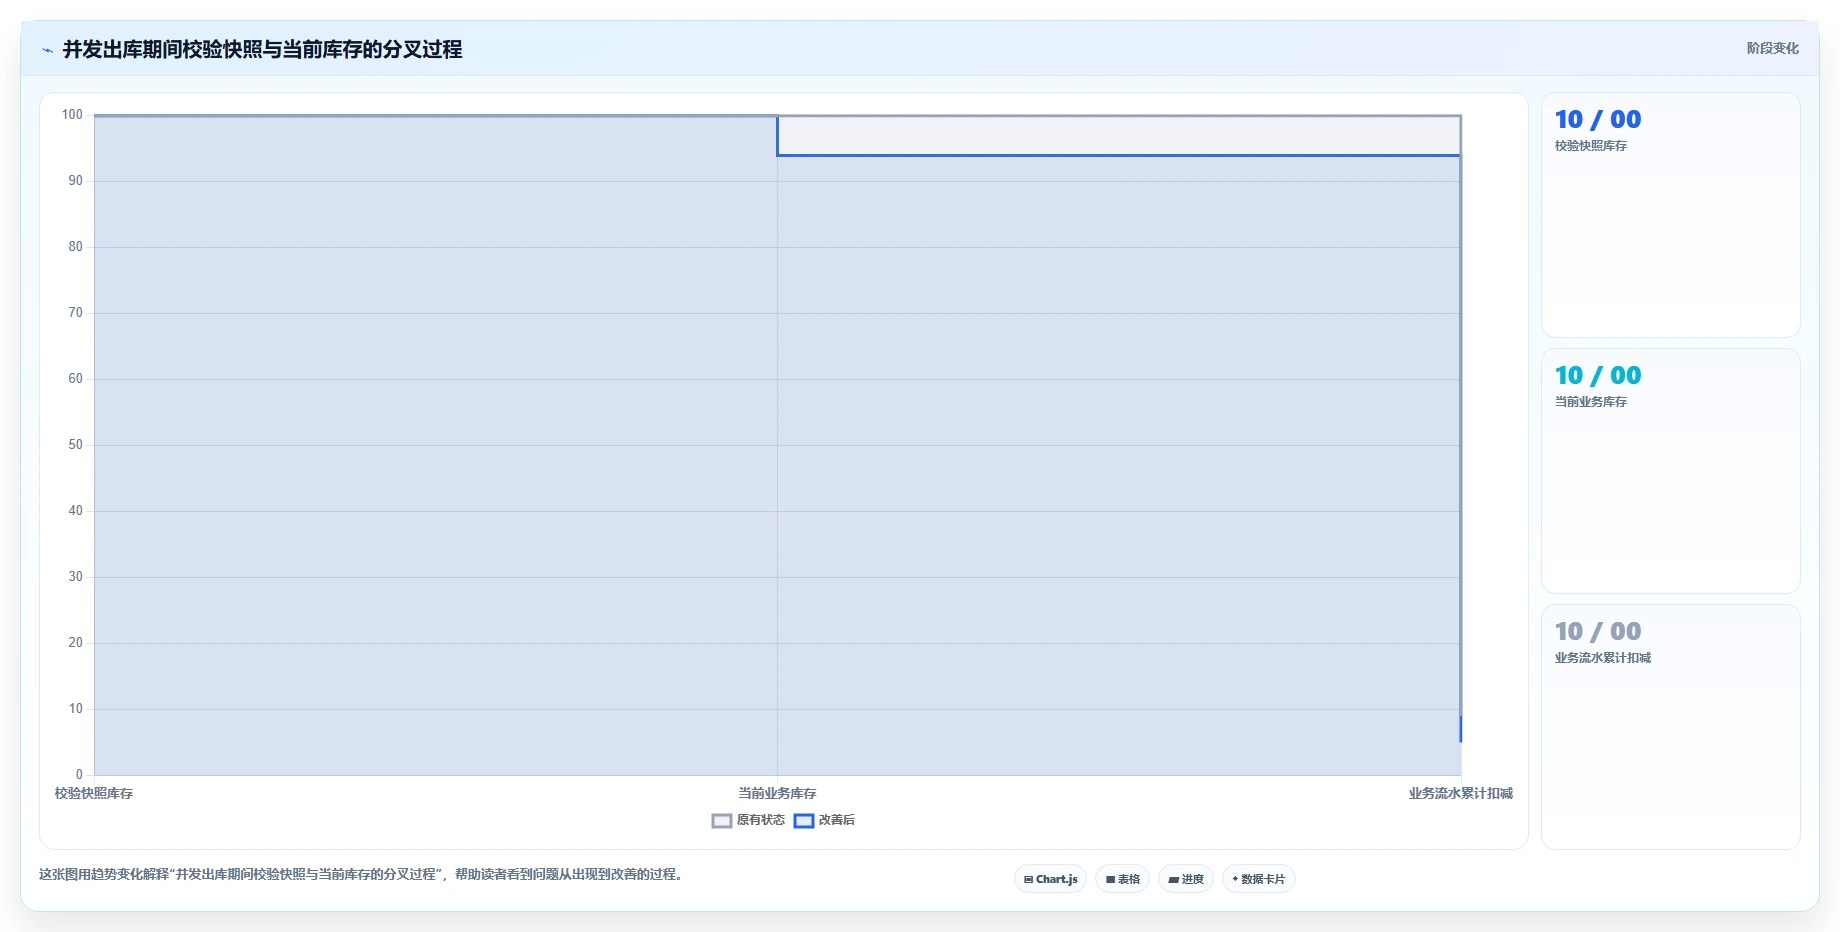This screenshot has width=1840, height=932.
Task: Select the 数据卡片 tag chip
Action: point(1258,879)
